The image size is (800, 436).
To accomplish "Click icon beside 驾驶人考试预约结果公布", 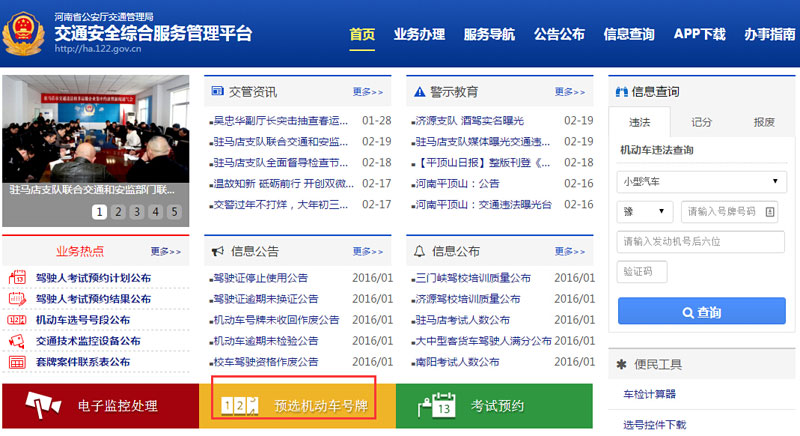I will (x=17, y=298).
